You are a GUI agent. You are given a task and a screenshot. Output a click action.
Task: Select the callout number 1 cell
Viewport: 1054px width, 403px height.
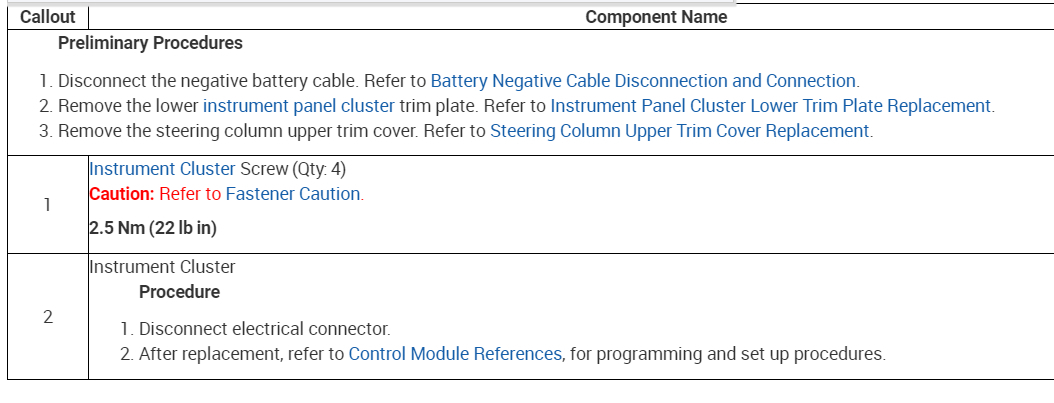coord(47,205)
